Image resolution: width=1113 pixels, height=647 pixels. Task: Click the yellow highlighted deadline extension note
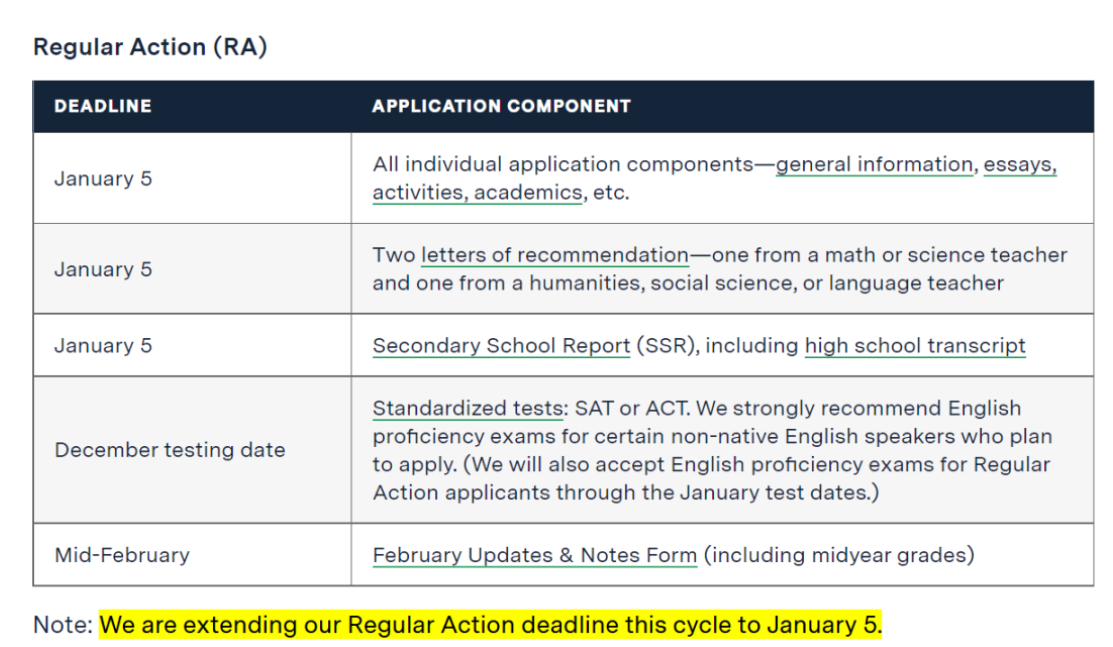(490, 626)
